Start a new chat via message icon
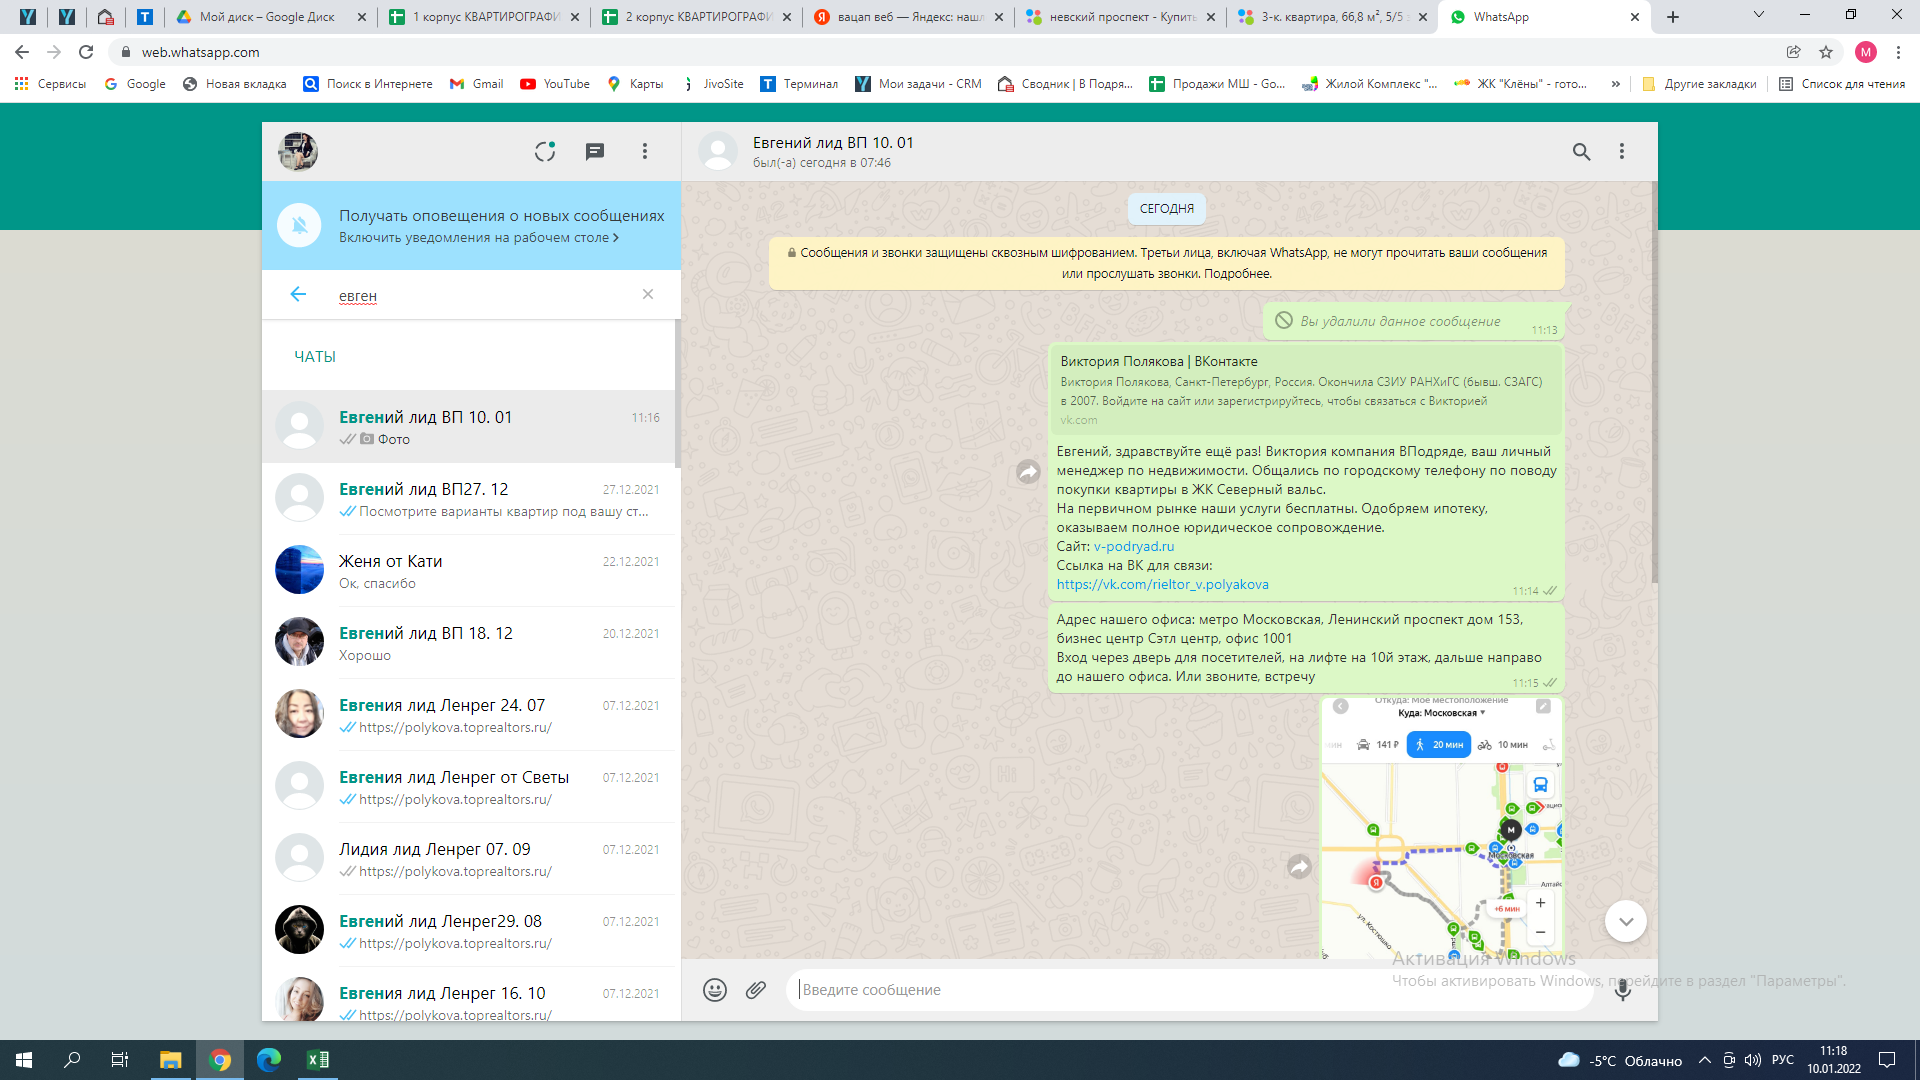 (595, 151)
